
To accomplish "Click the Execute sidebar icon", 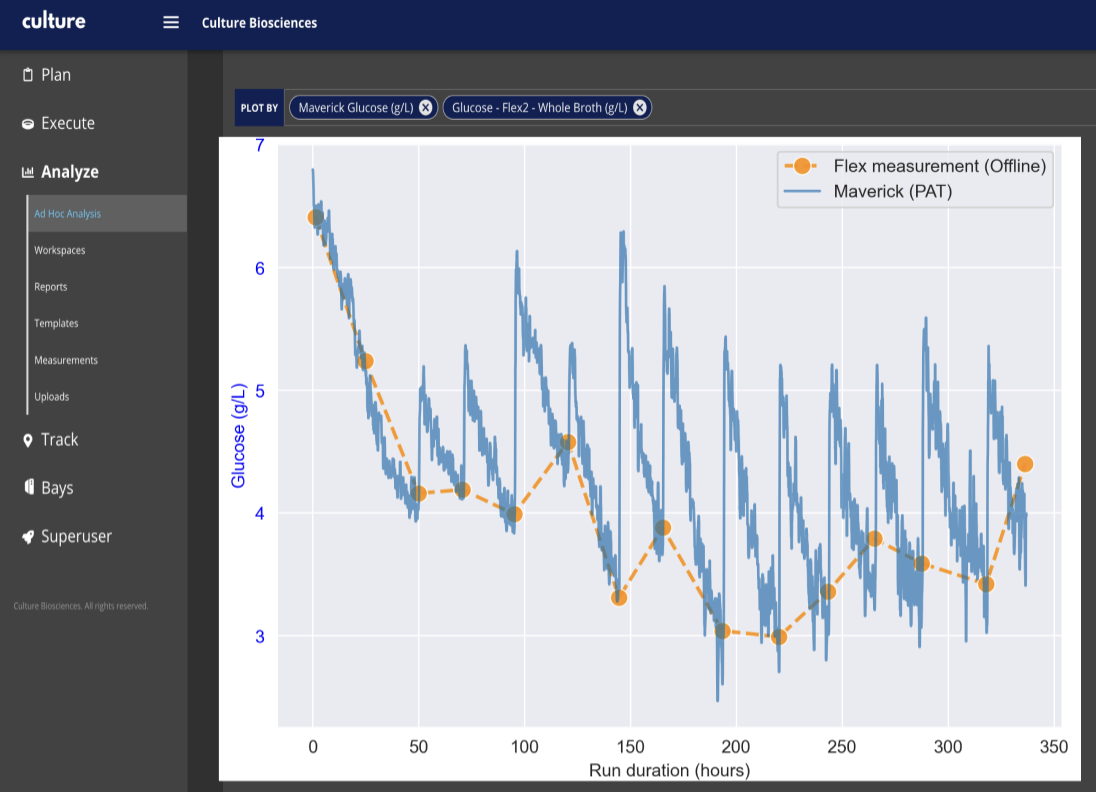I will 28,124.
